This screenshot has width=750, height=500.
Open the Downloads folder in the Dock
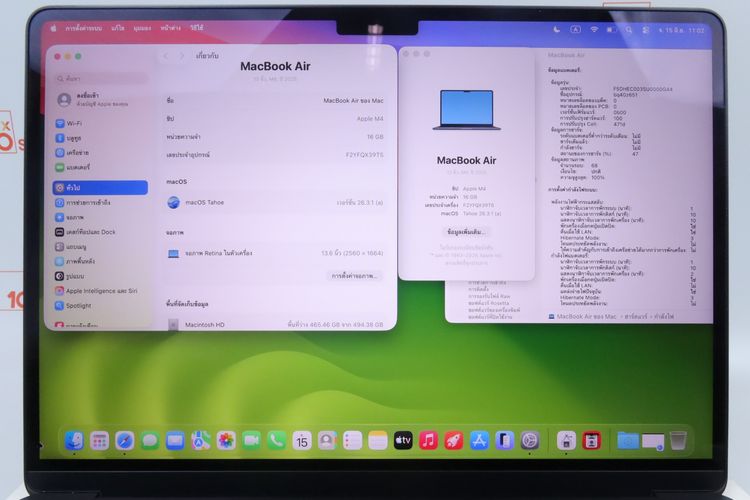tap(628, 441)
